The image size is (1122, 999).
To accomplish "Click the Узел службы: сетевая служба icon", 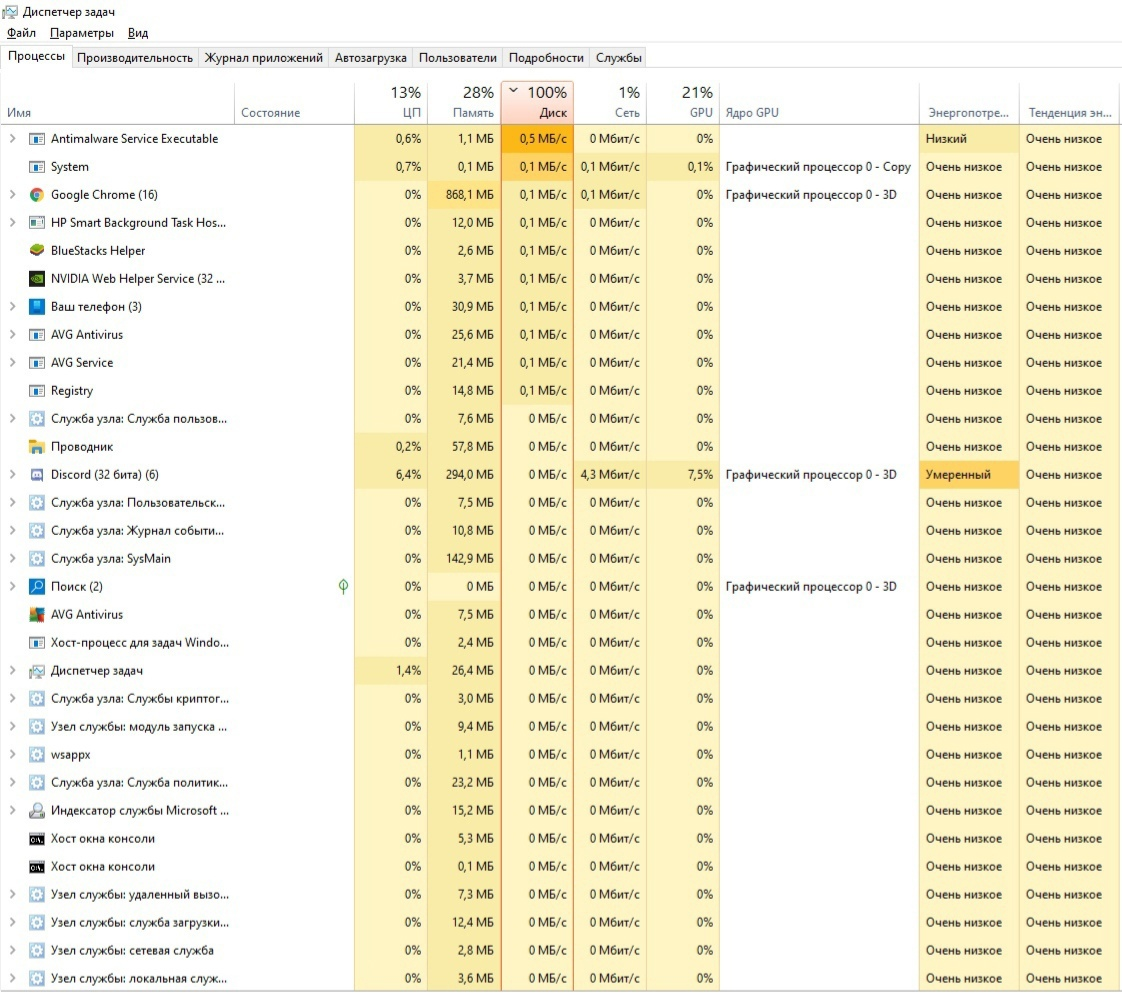I will (36, 950).
